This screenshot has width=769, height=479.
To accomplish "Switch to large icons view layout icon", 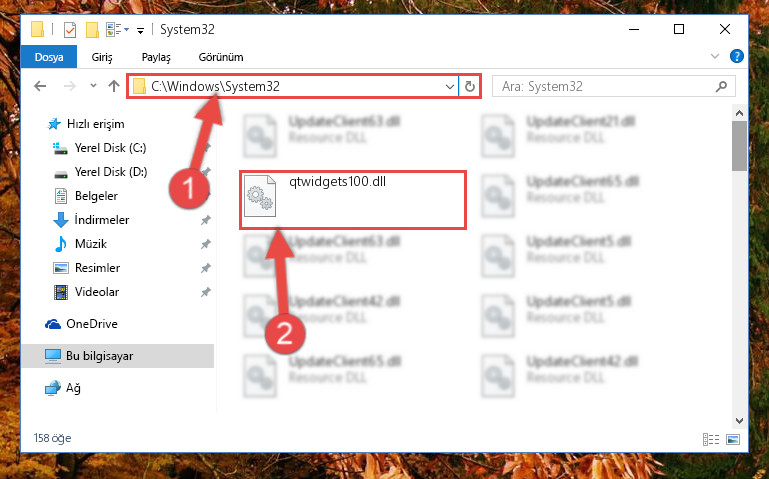I will pyautogui.click(x=733, y=439).
